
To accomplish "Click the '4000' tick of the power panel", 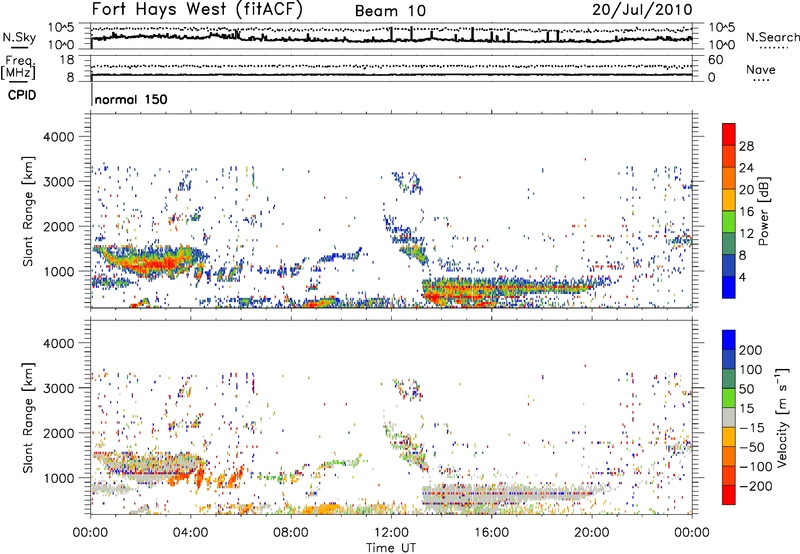I will pos(59,137).
